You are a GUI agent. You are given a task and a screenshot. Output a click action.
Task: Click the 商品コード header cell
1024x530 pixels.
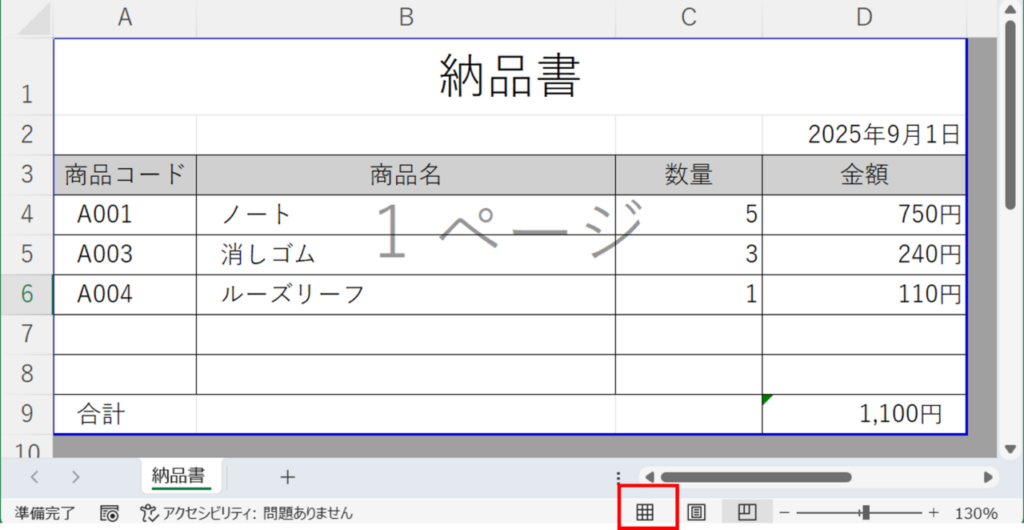pyautogui.click(x=125, y=175)
